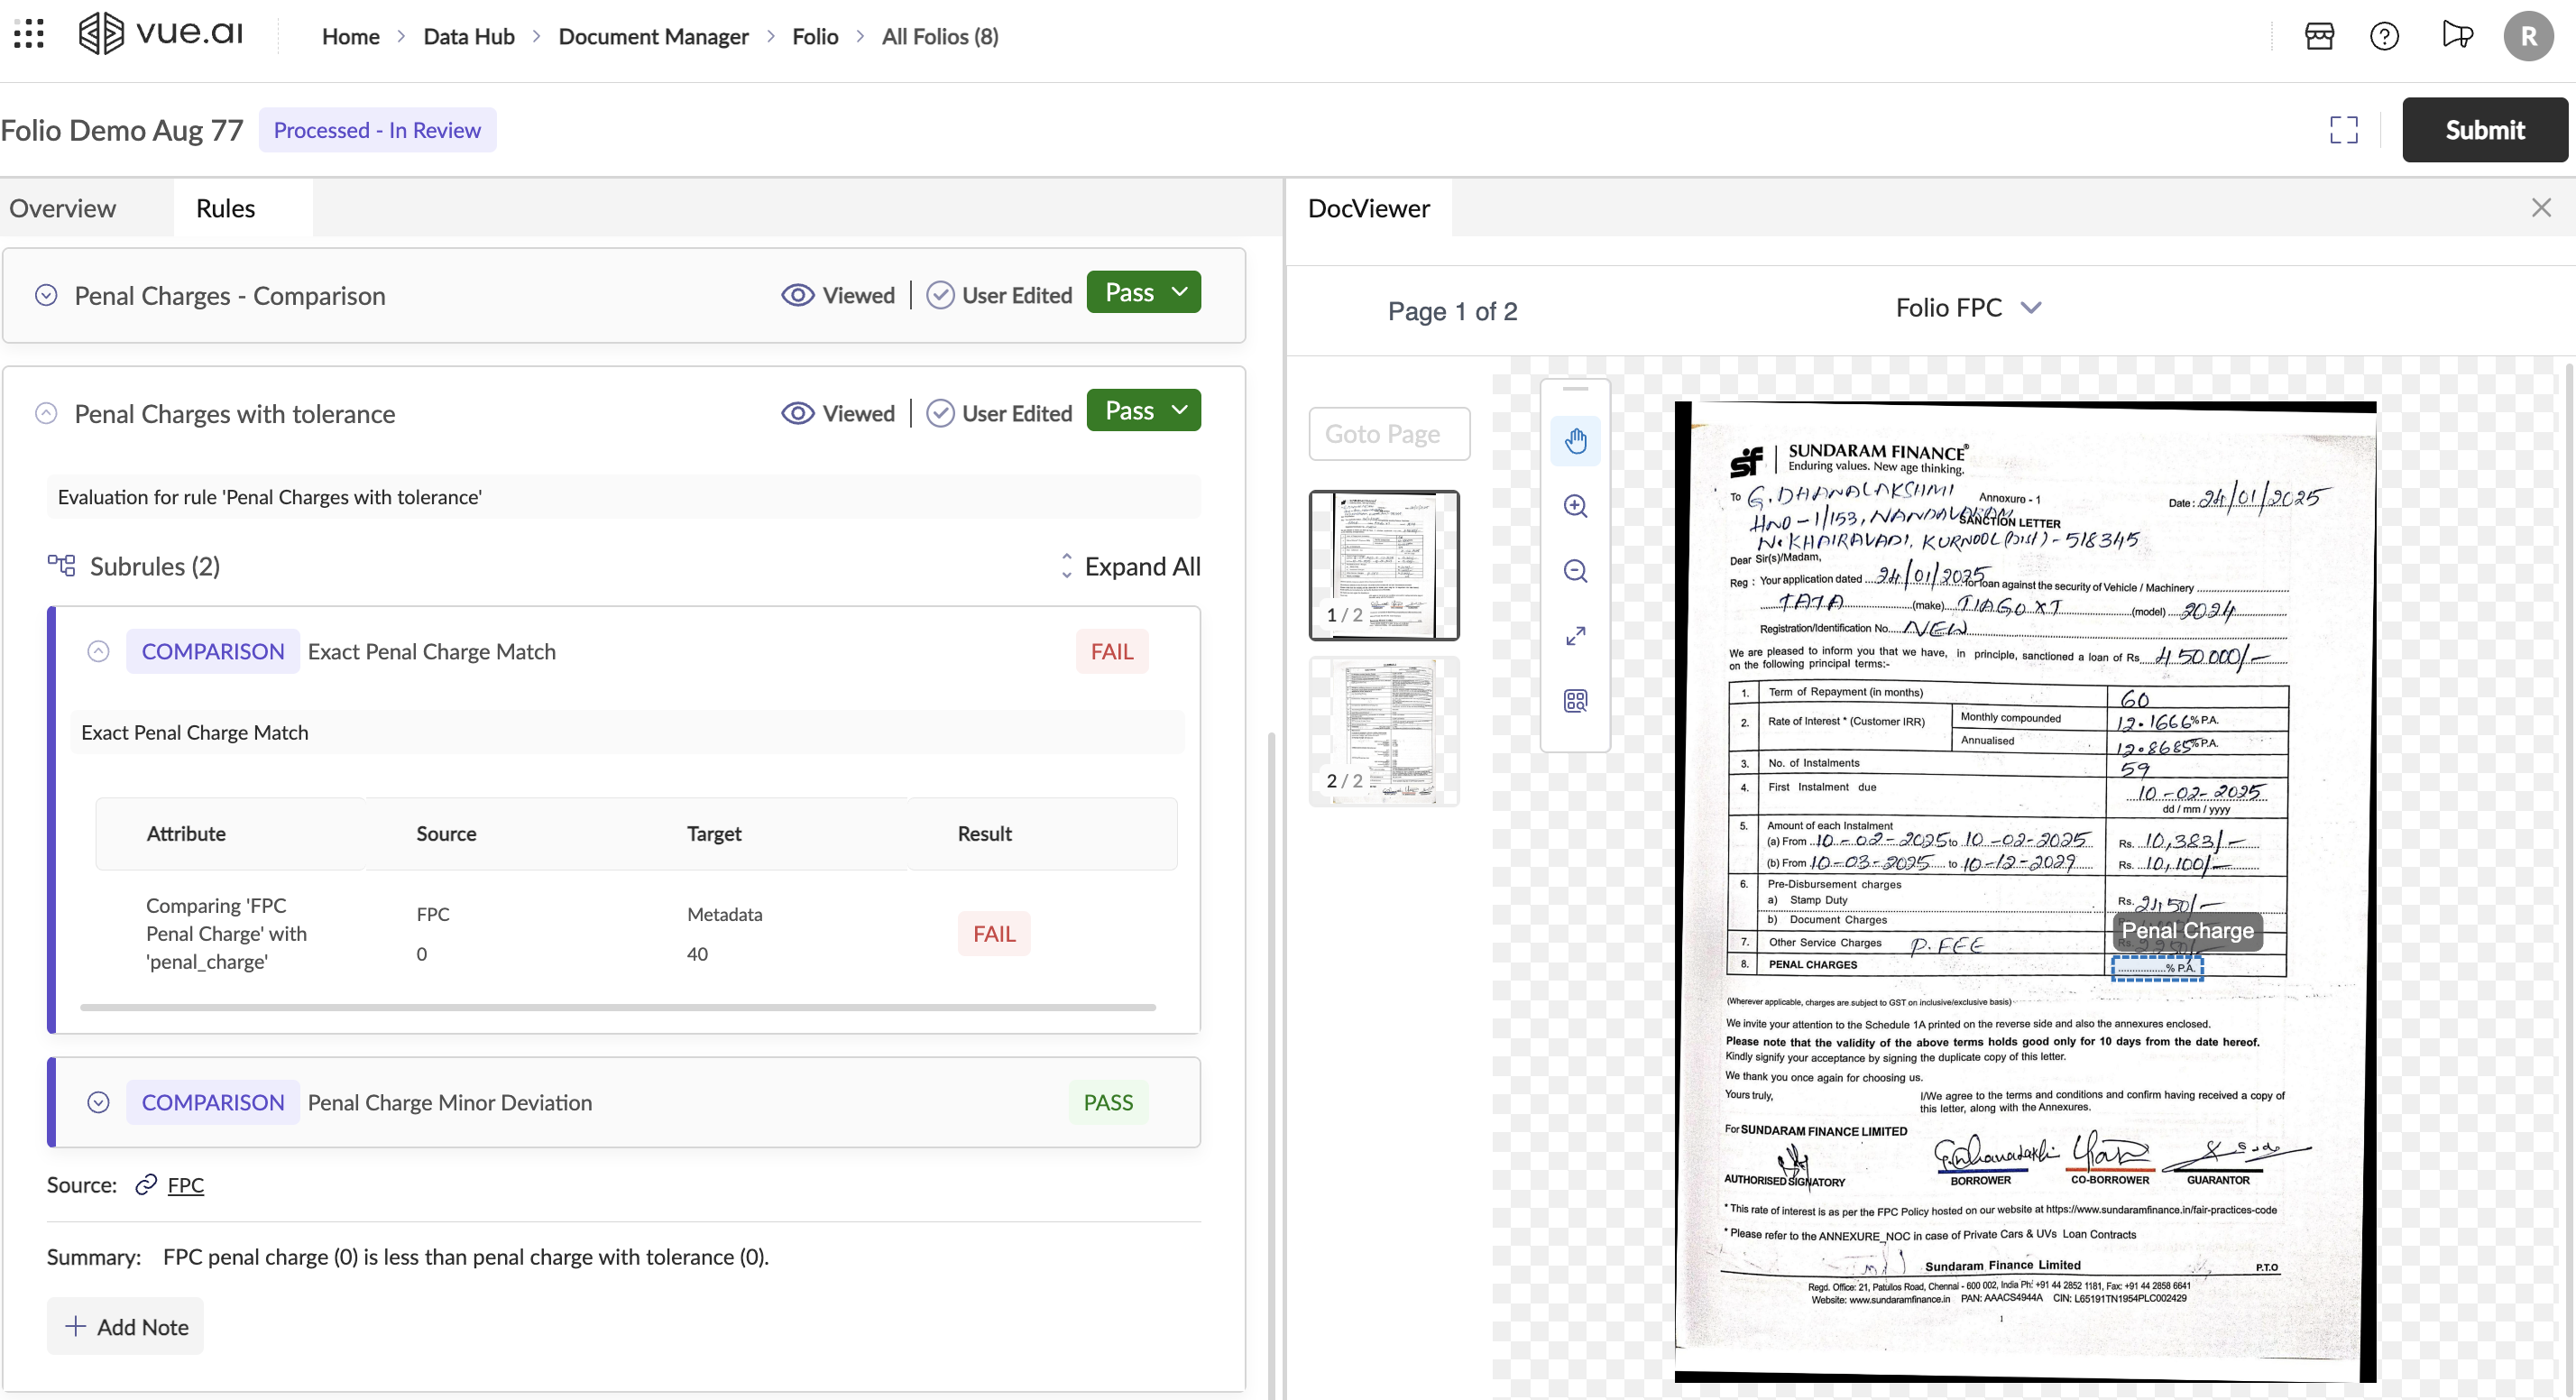This screenshot has width=2576, height=1400.
Task: Click the fullscreen brackets icon near Submit
Action: click(2343, 130)
